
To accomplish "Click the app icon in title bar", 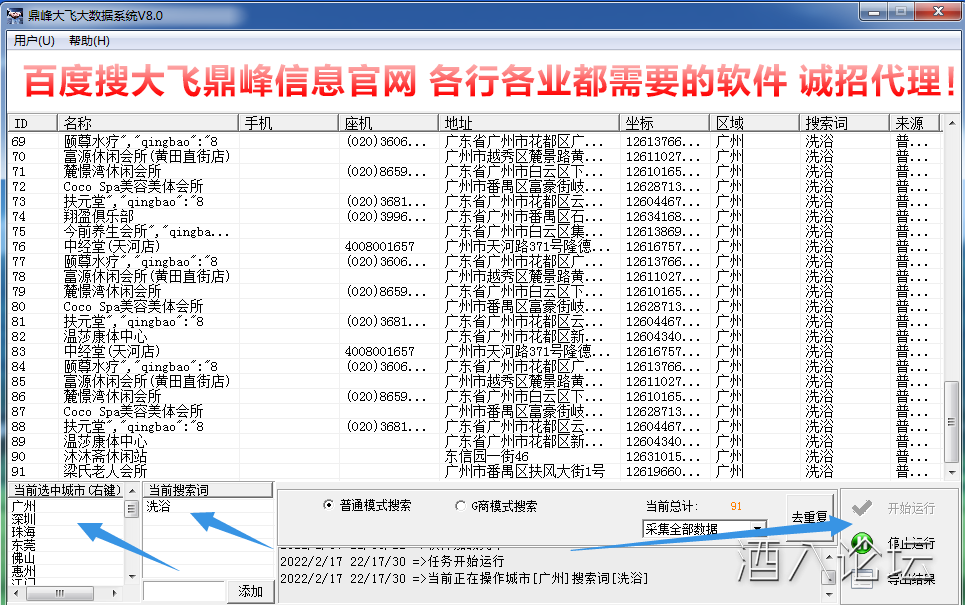I will tap(14, 15).
